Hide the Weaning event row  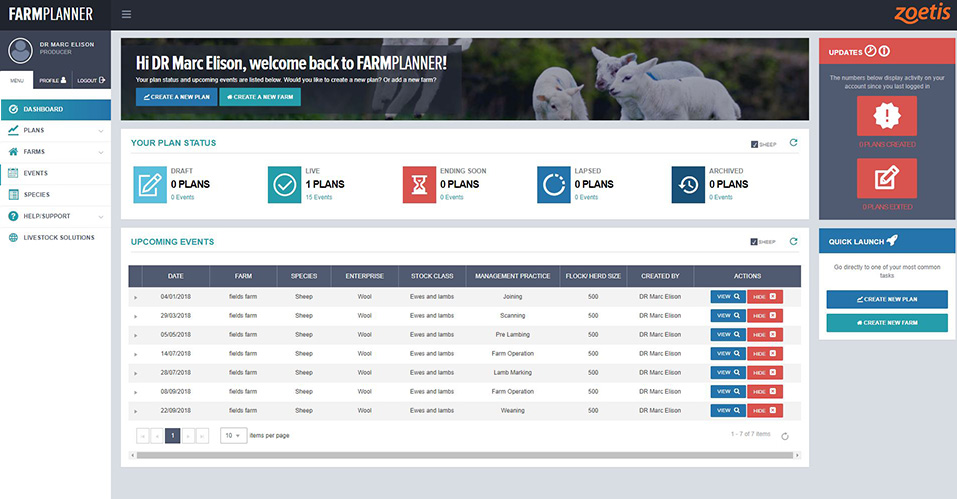(765, 410)
